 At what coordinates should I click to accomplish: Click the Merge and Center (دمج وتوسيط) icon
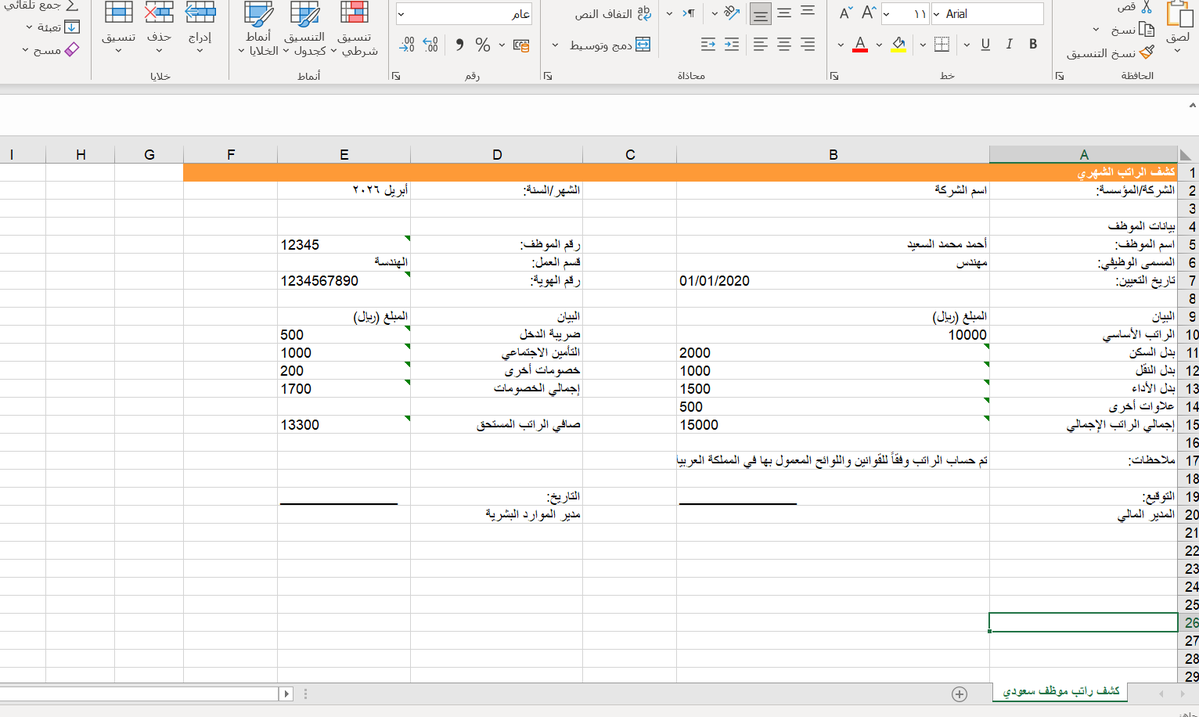(643, 45)
